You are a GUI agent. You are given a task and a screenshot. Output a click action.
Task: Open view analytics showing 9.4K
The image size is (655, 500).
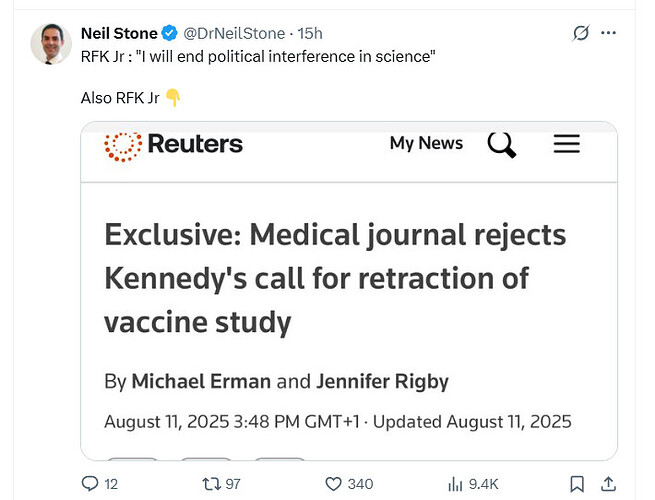click(458, 483)
